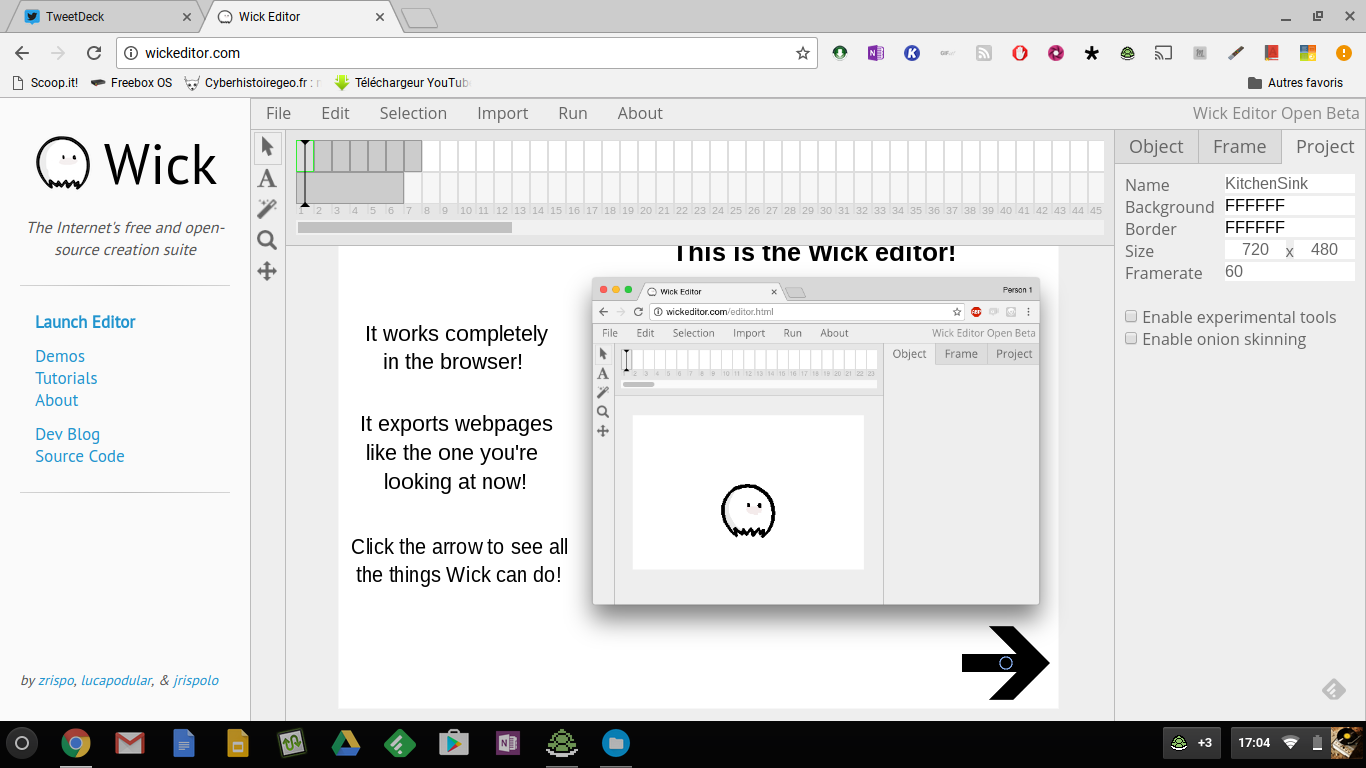Select the Text tool
The height and width of the screenshot is (768, 1366).
(x=267, y=179)
